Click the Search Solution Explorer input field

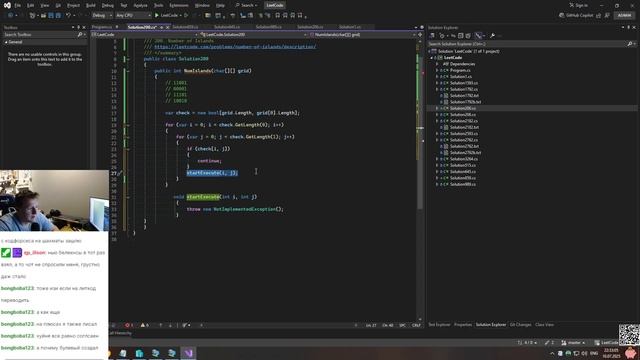(x=527, y=44)
